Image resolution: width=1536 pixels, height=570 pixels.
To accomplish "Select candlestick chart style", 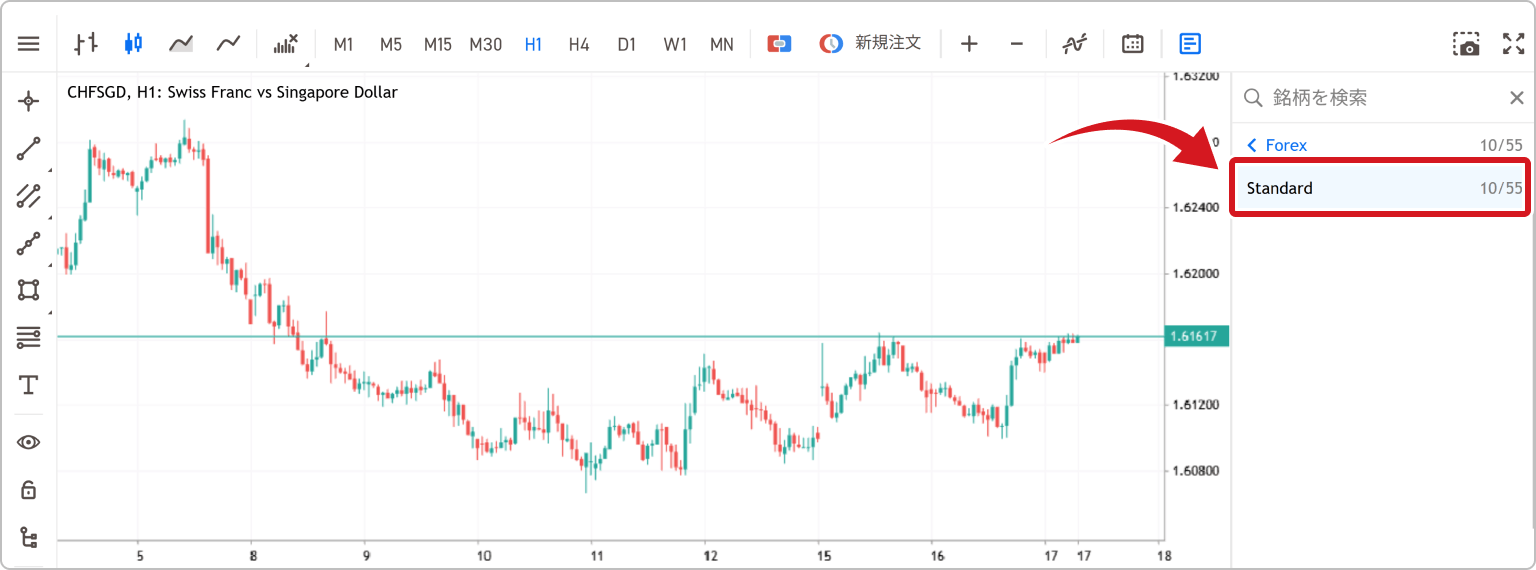I will 133,43.
